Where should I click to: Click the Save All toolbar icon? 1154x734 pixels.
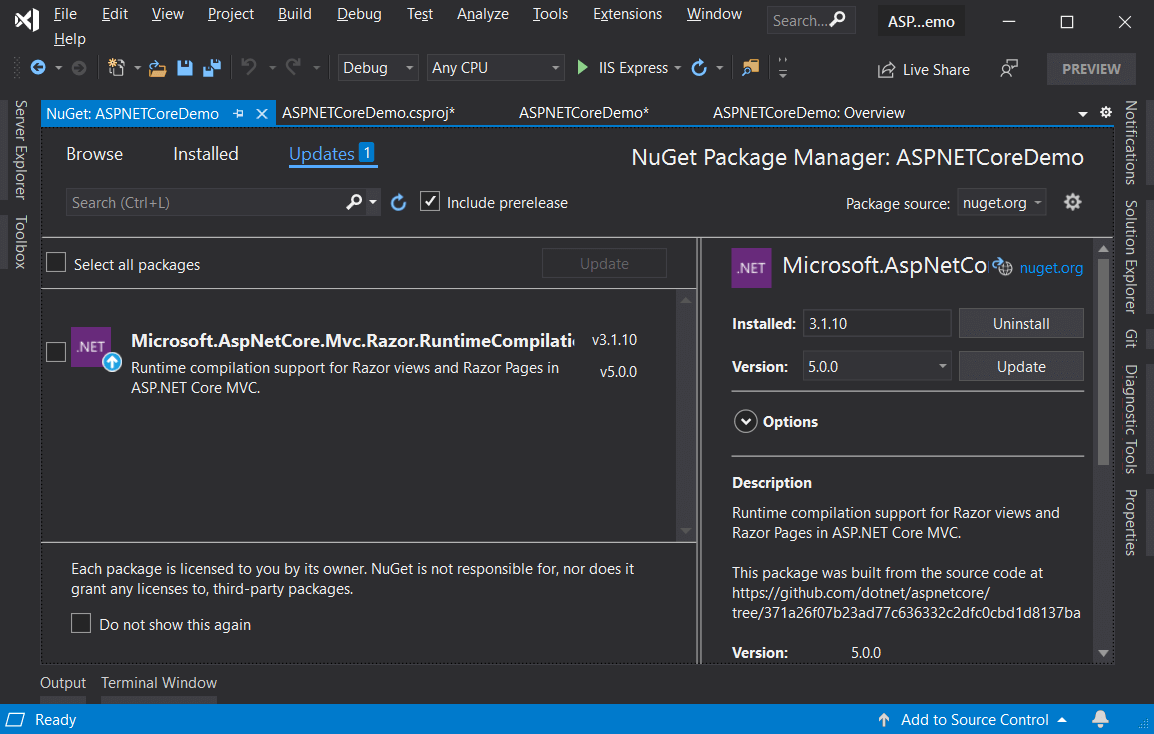coord(211,68)
